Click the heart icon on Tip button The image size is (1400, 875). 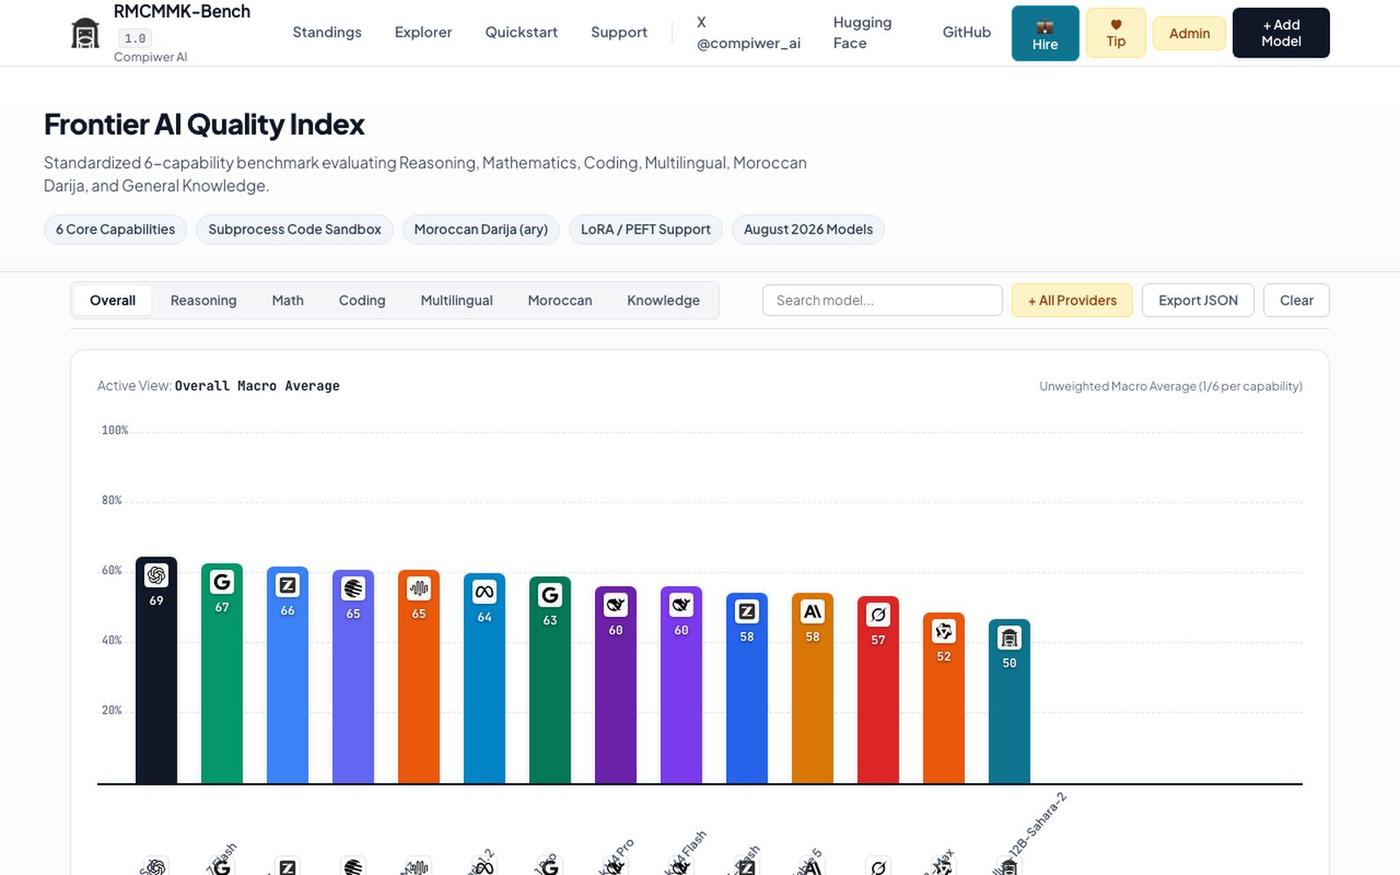tap(1116, 25)
